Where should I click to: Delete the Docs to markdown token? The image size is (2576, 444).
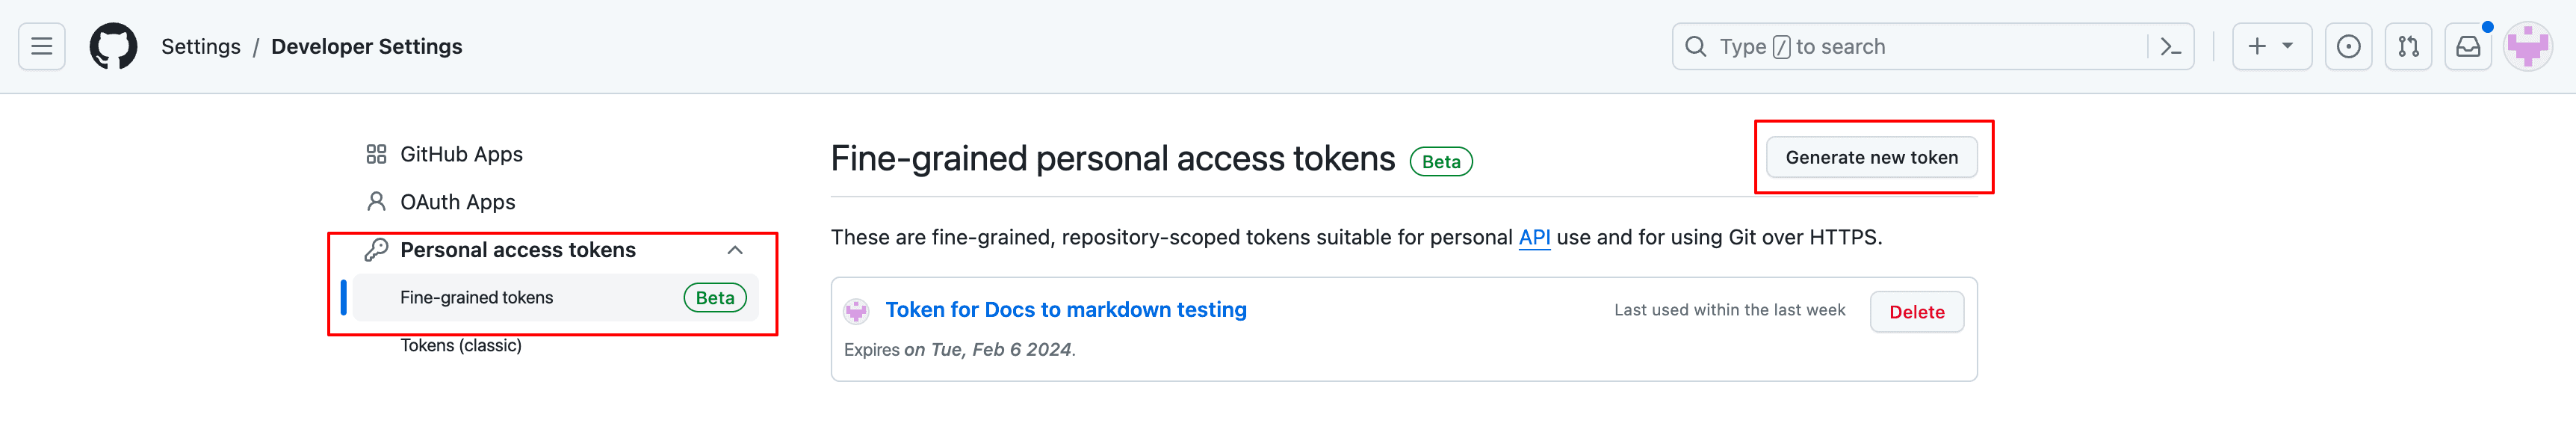click(1916, 312)
